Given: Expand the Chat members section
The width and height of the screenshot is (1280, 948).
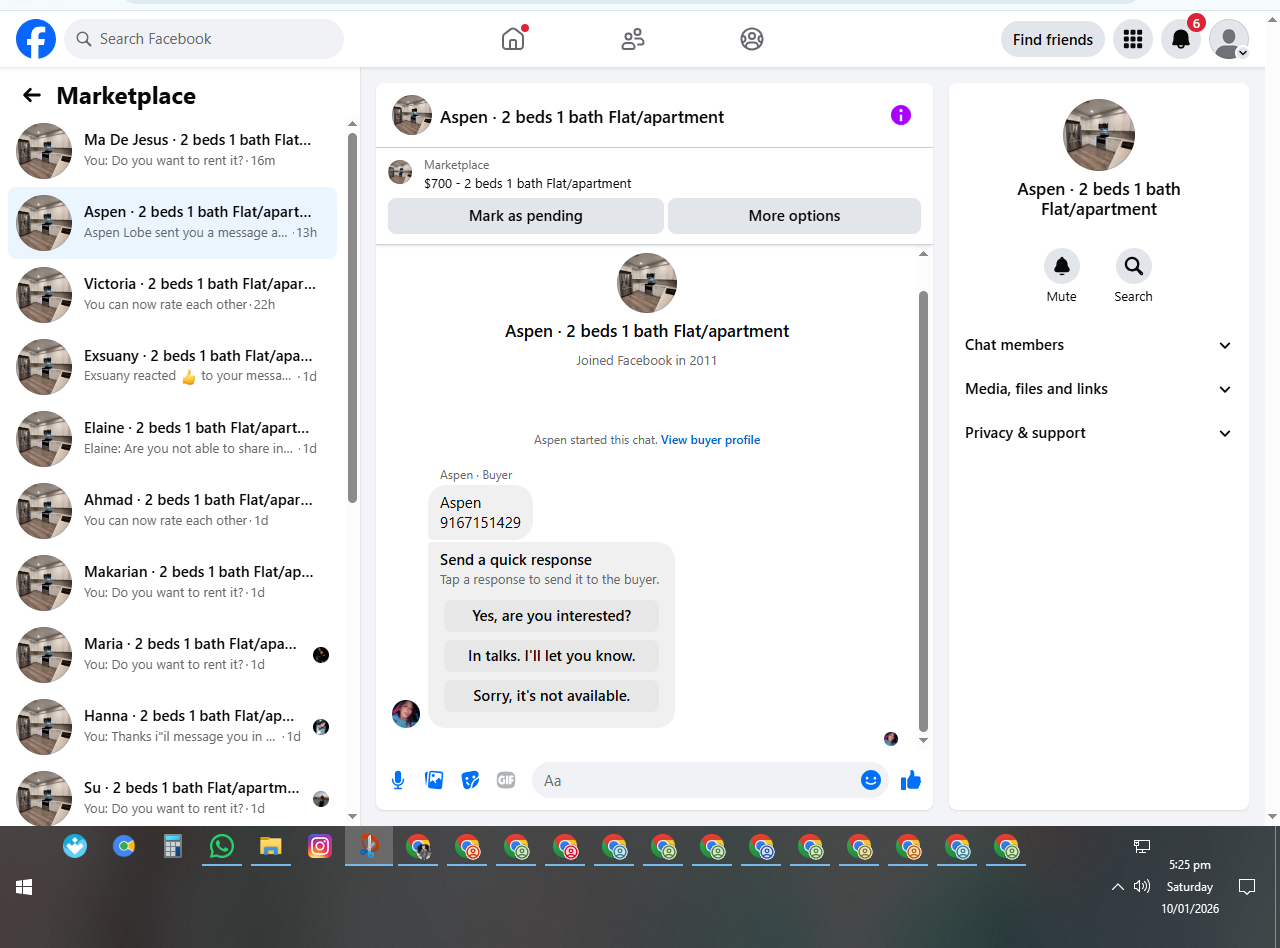Looking at the screenshot, I should click(1099, 345).
